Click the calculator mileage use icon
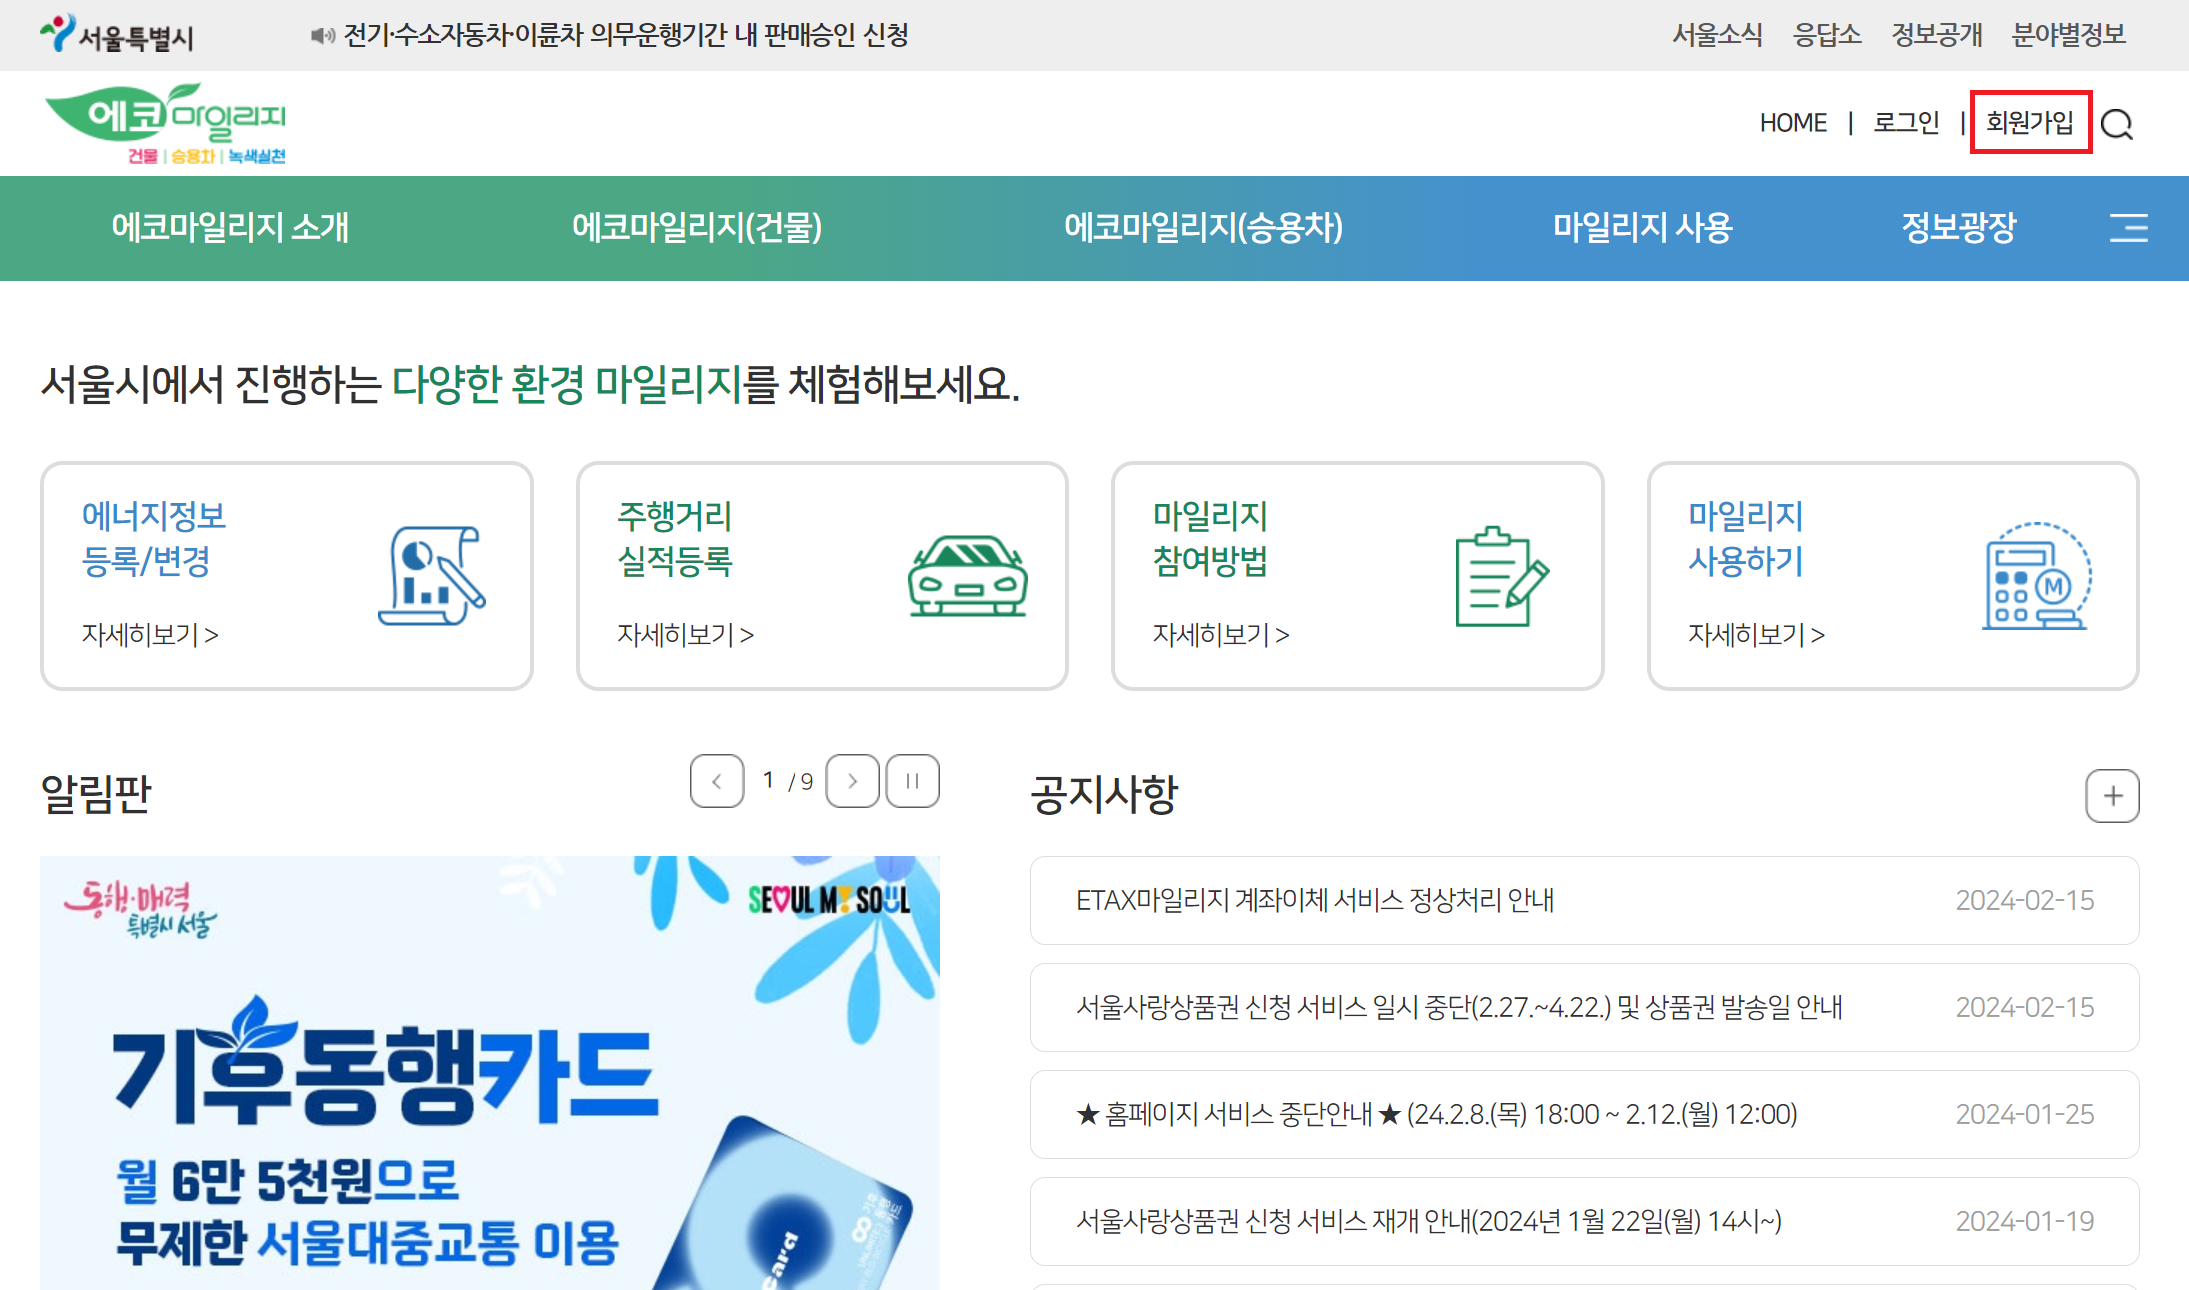The width and height of the screenshot is (2189, 1290). [x=2036, y=576]
